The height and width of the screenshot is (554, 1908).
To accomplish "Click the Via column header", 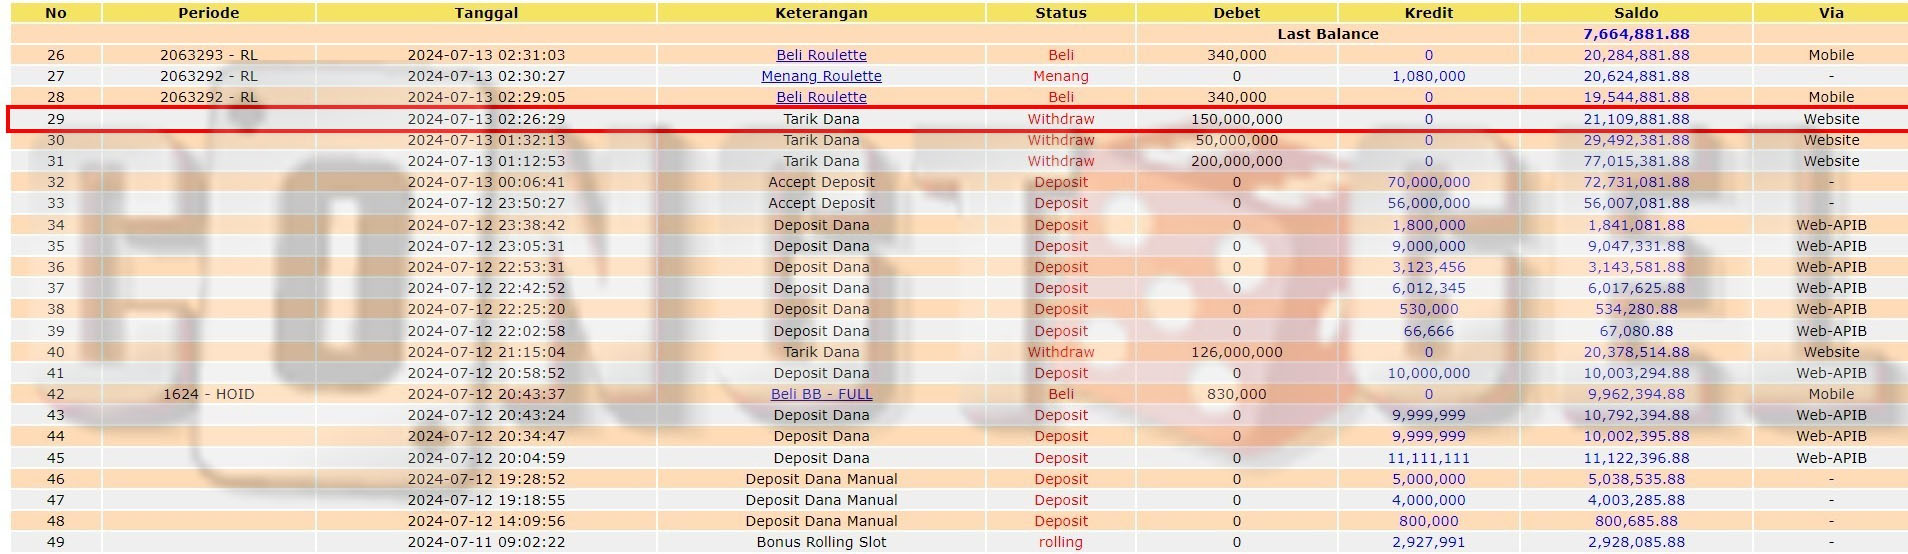I will [1831, 13].
